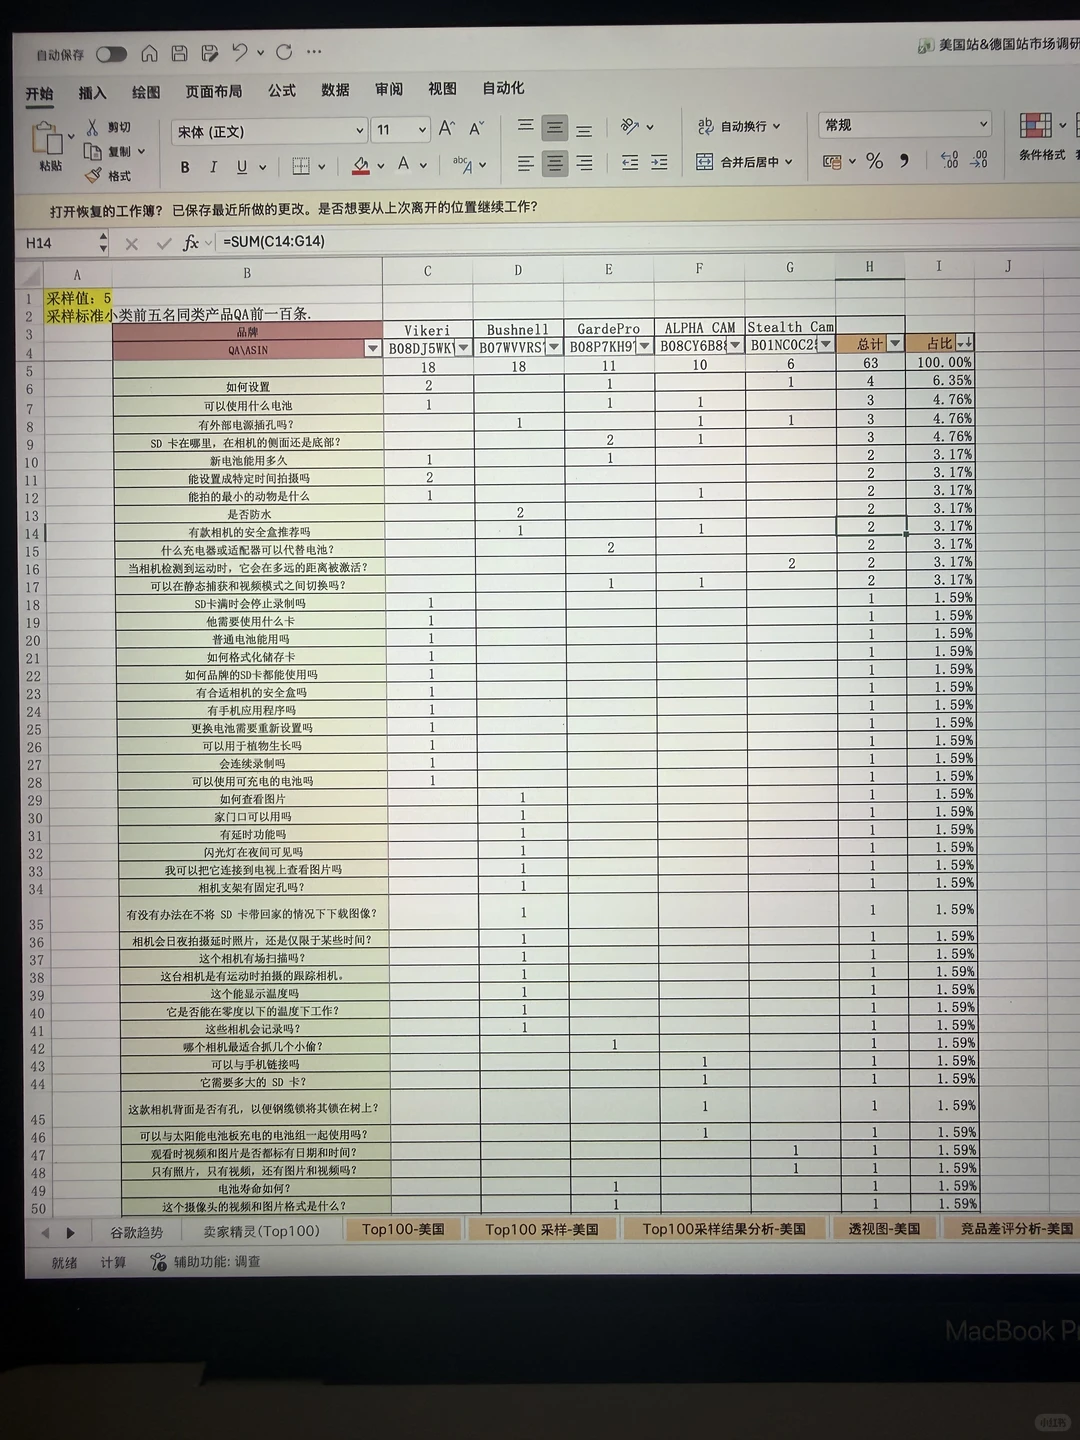Click the accounting currency format icon
The width and height of the screenshot is (1080, 1440).
(832, 161)
